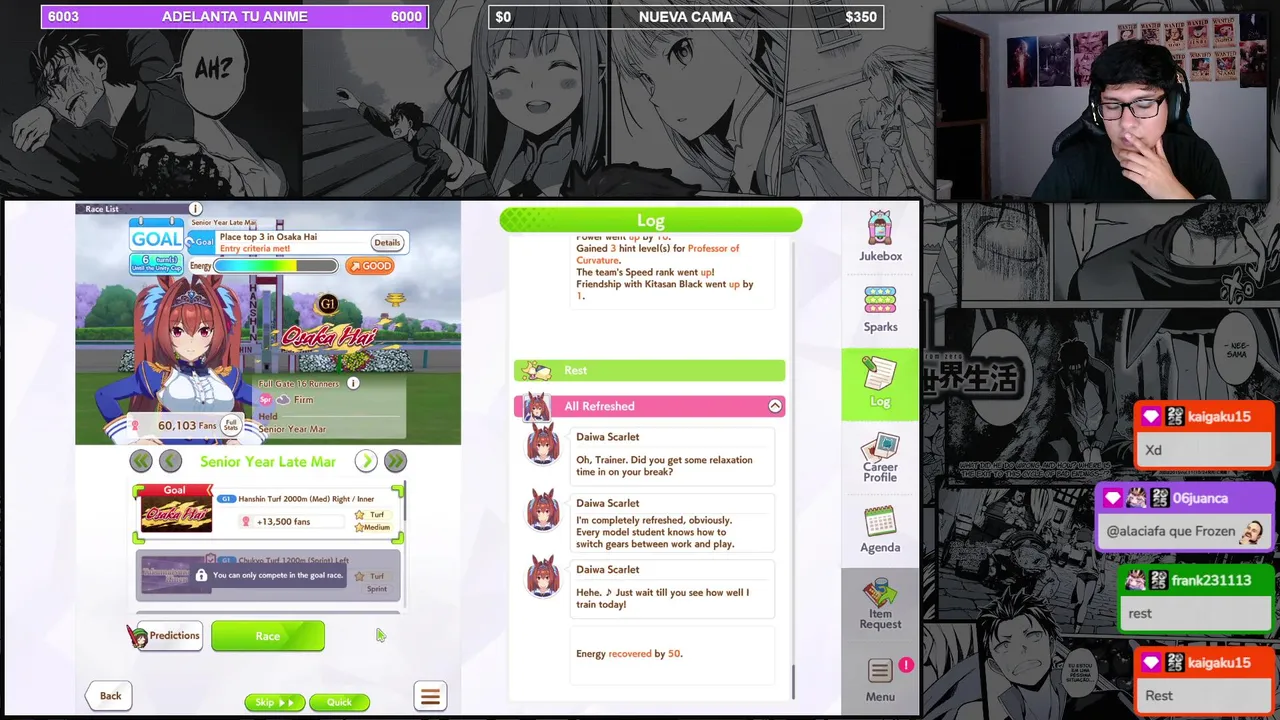This screenshot has height=720, width=1280.
Task: Click the locked Chukyo Turf 1200m race card
Action: pyautogui.click(x=268, y=575)
